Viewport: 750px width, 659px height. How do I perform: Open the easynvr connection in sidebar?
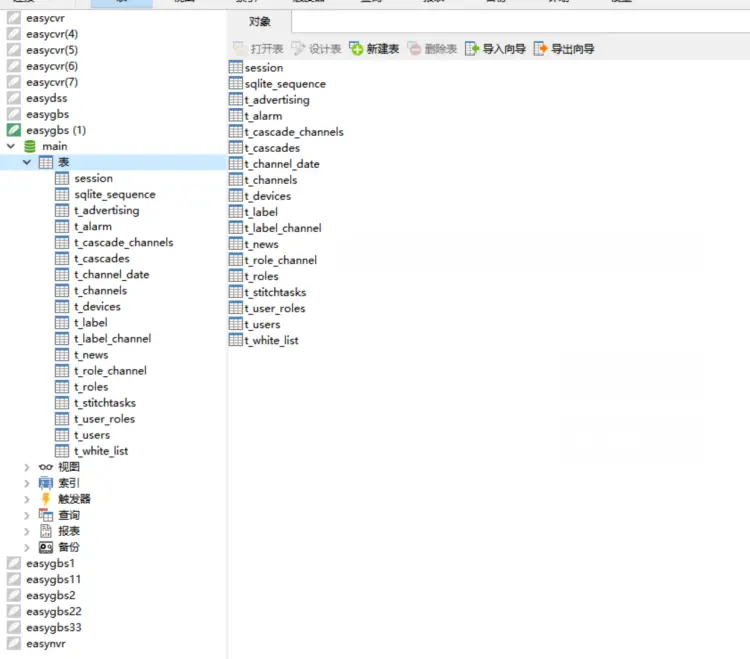click(x=46, y=644)
